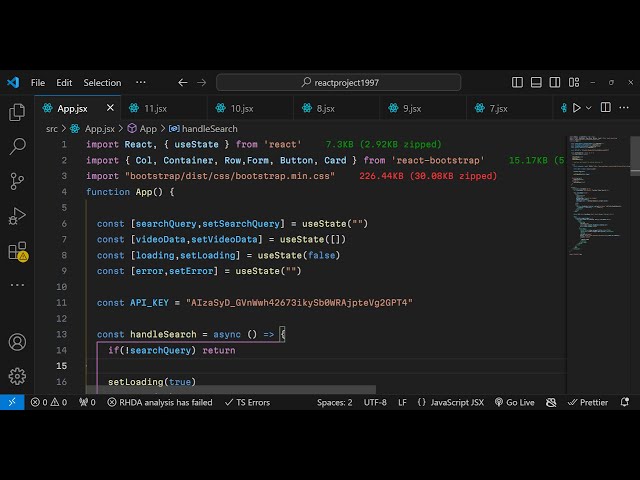The image size is (640, 480).
Task: Click Go Live in status bar
Action: tap(514, 402)
